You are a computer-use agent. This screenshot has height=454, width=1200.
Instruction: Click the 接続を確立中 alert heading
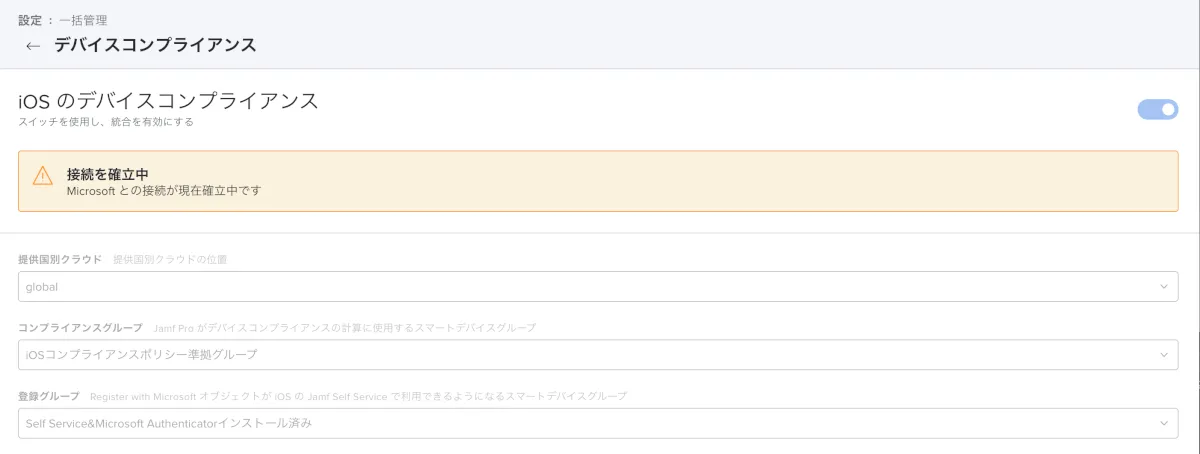[107, 174]
